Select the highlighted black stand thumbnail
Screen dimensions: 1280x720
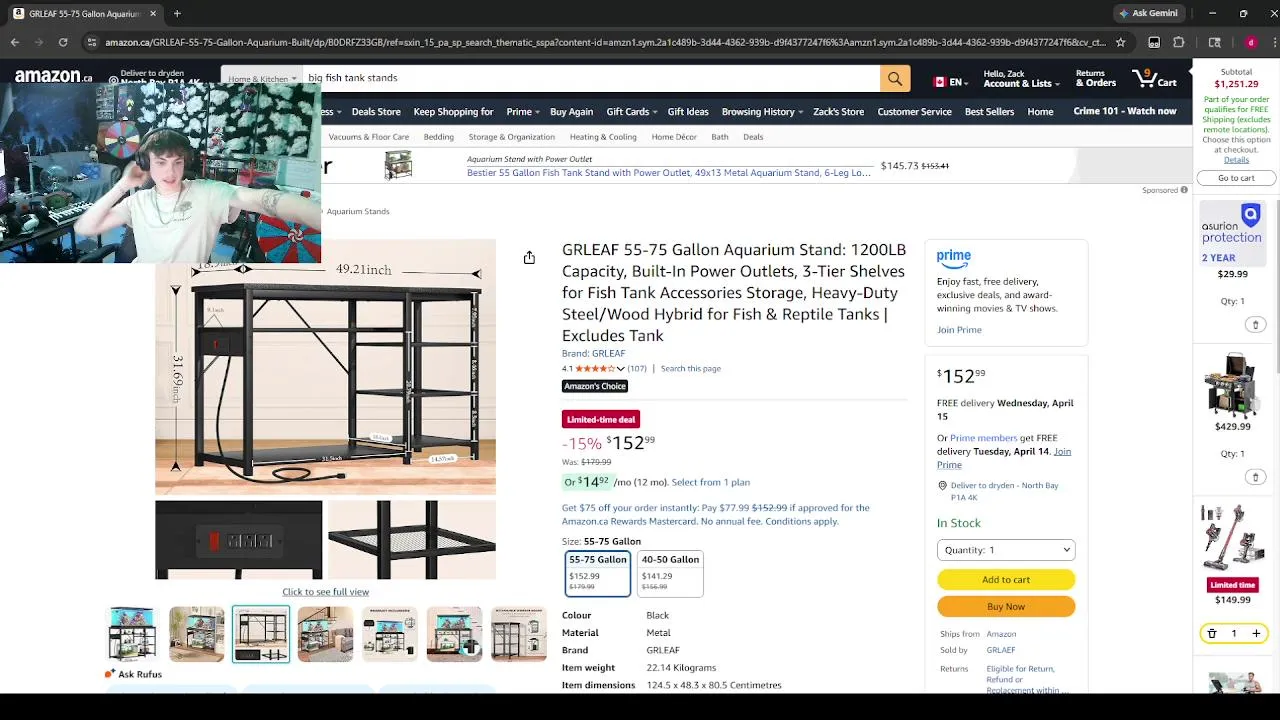point(261,634)
